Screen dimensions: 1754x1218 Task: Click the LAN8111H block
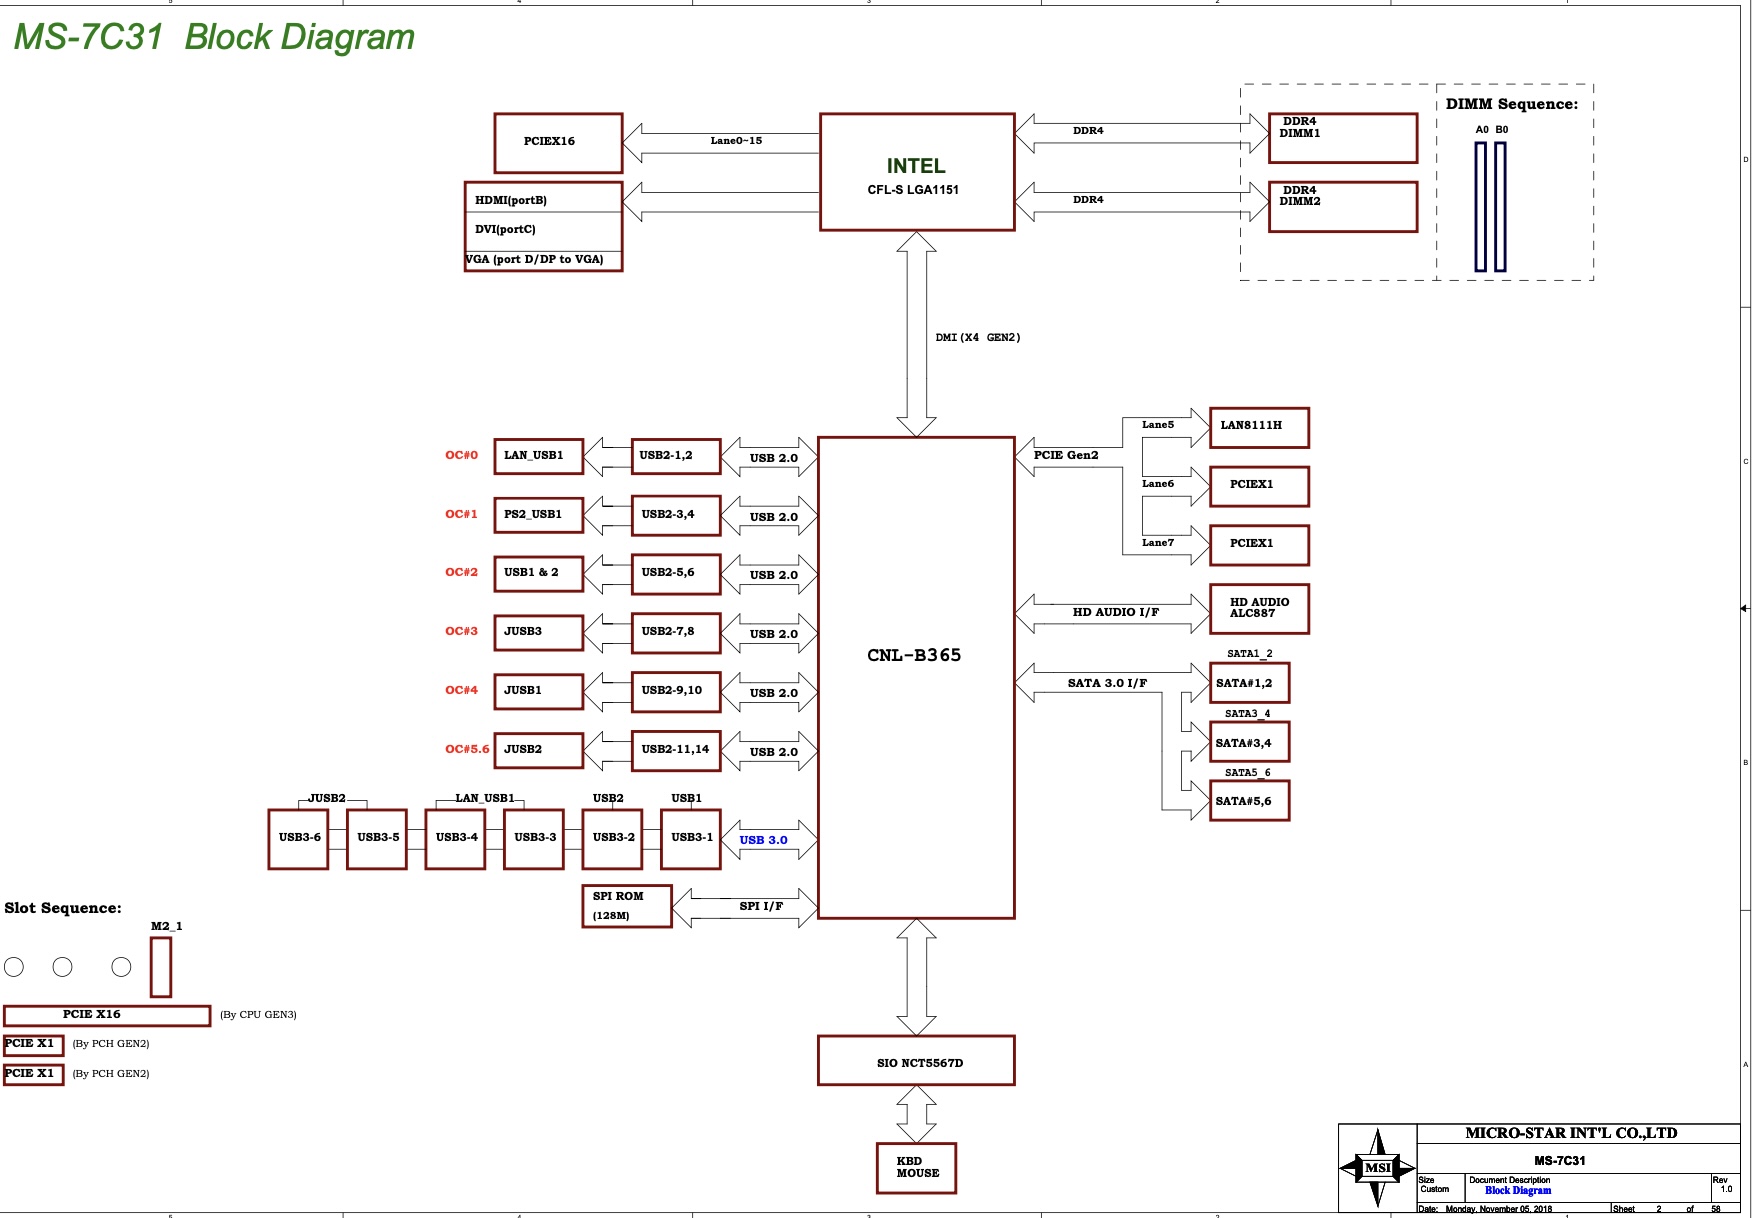(x=1258, y=427)
